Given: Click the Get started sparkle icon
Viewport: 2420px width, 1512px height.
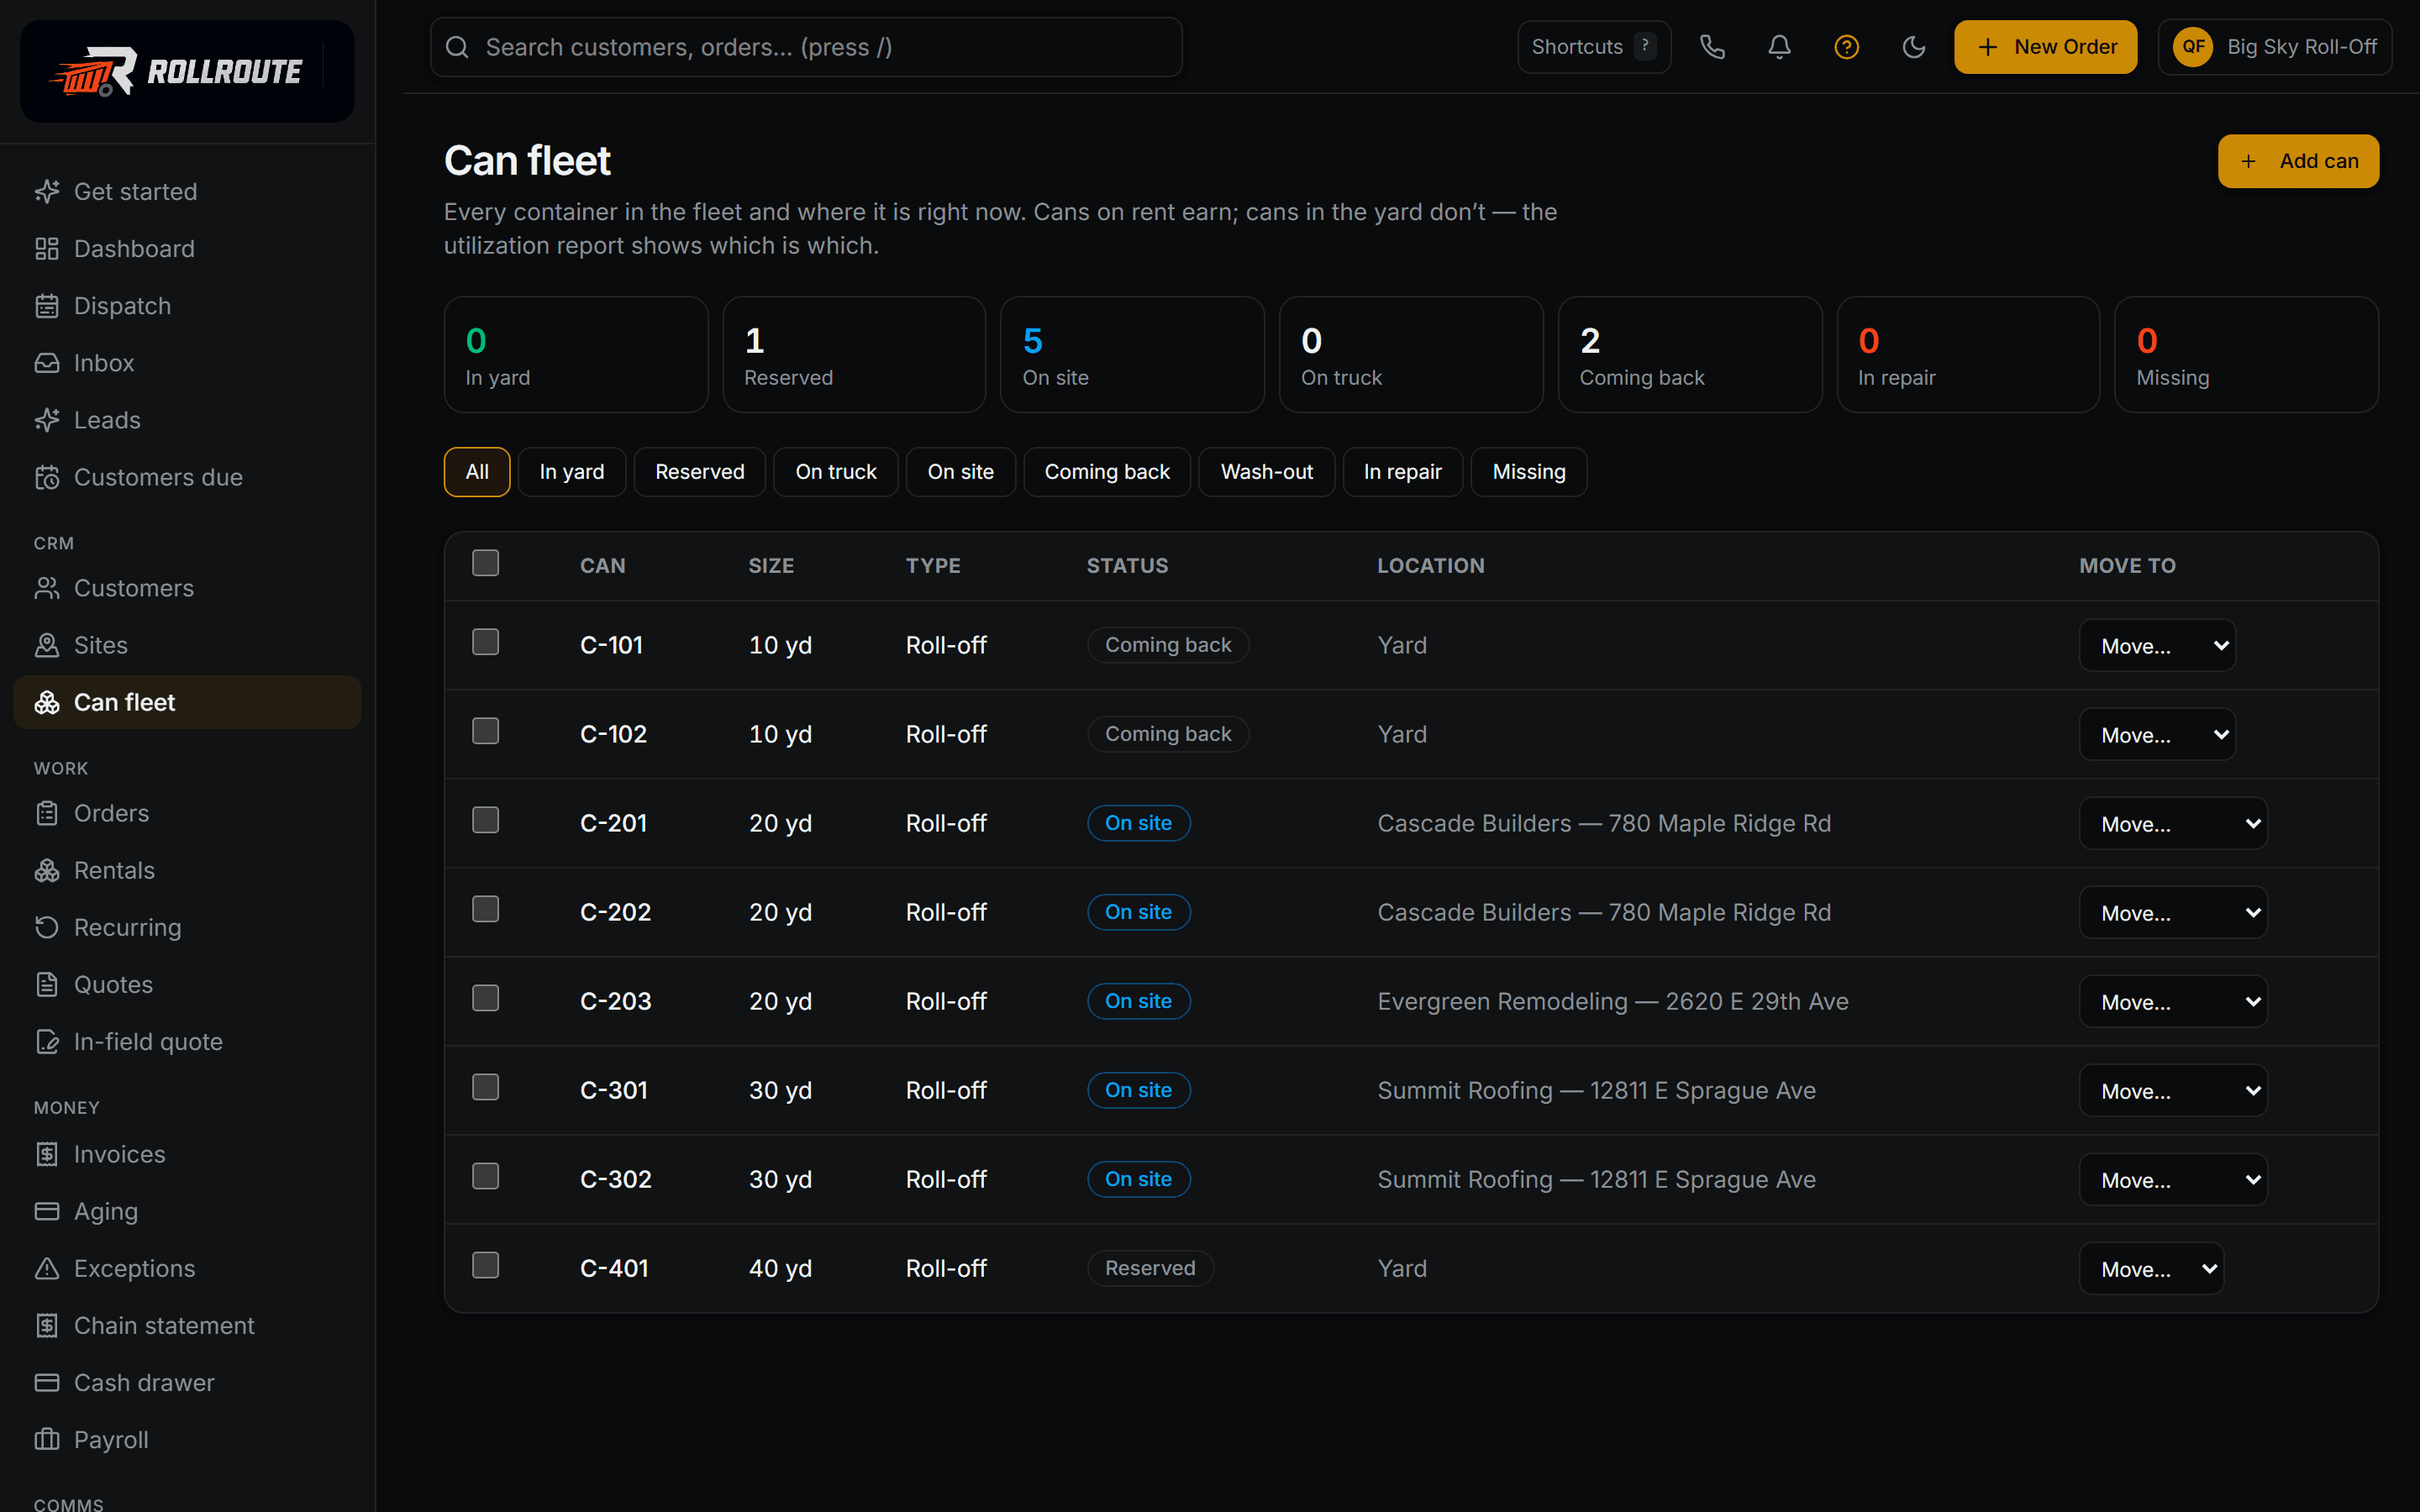Looking at the screenshot, I should pyautogui.click(x=47, y=191).
